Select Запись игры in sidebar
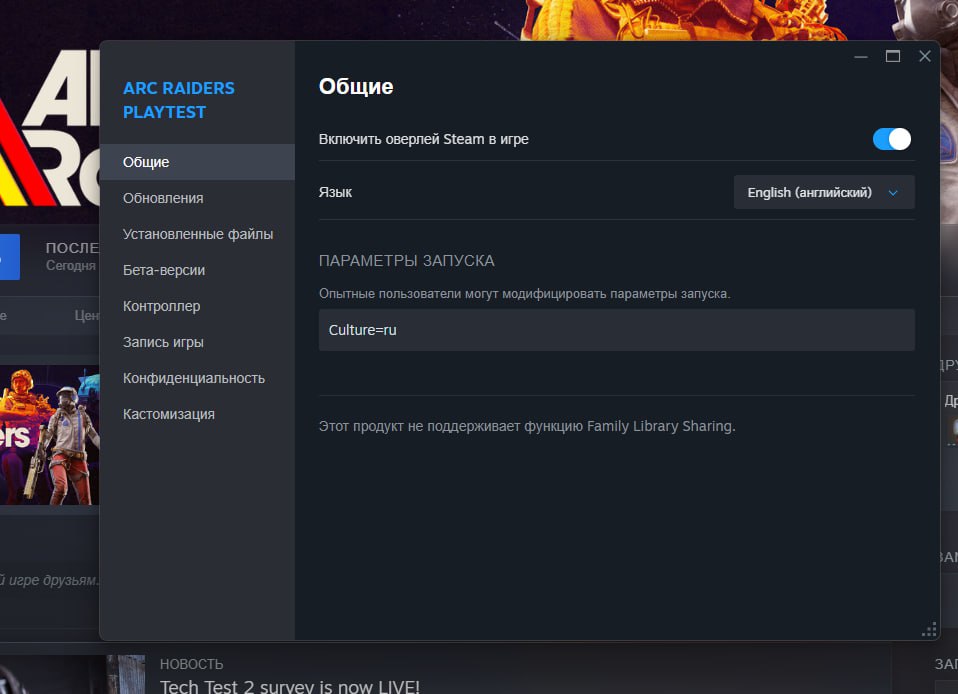Viewport: 958px width, 694px height. (163, 342)
